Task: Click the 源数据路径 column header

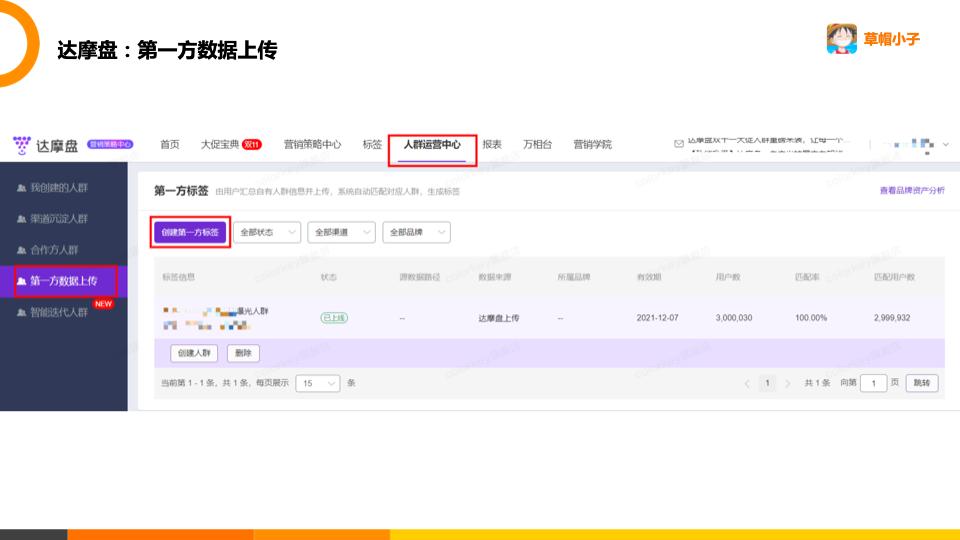Action: click(x=419, y=277)
